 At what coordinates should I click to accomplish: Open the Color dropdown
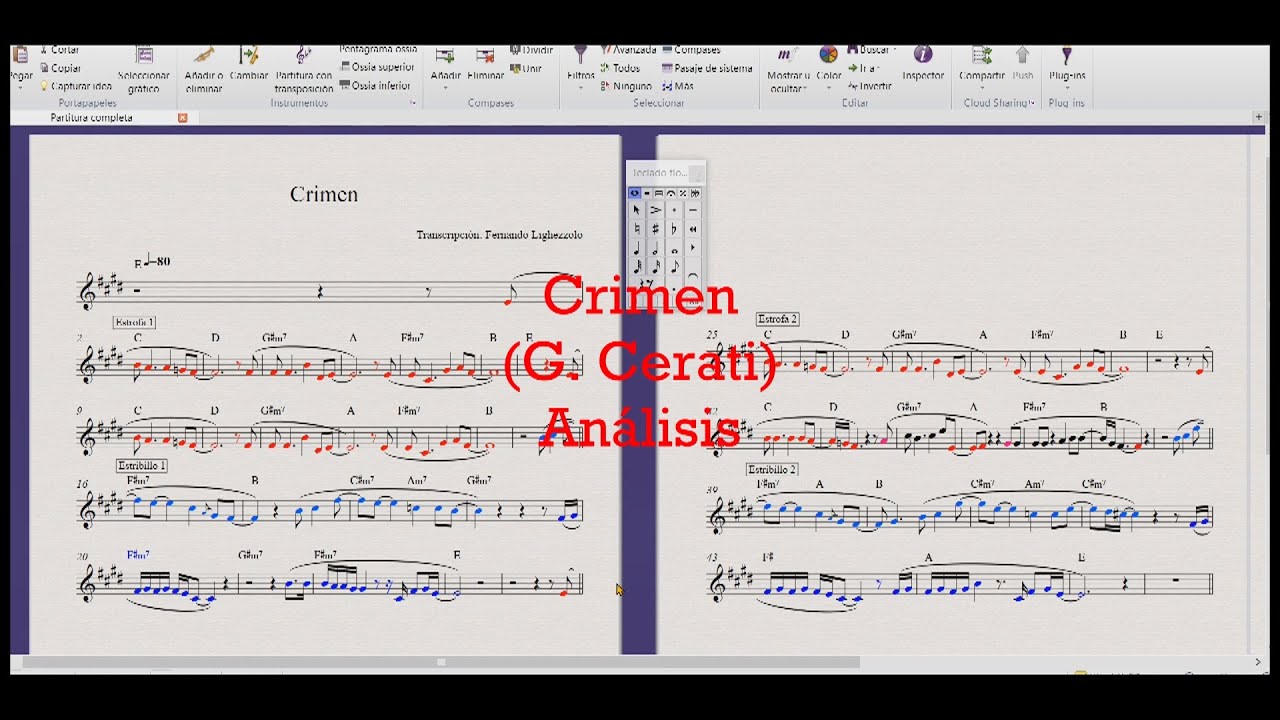pyautogui.click(x=829, y=88)
